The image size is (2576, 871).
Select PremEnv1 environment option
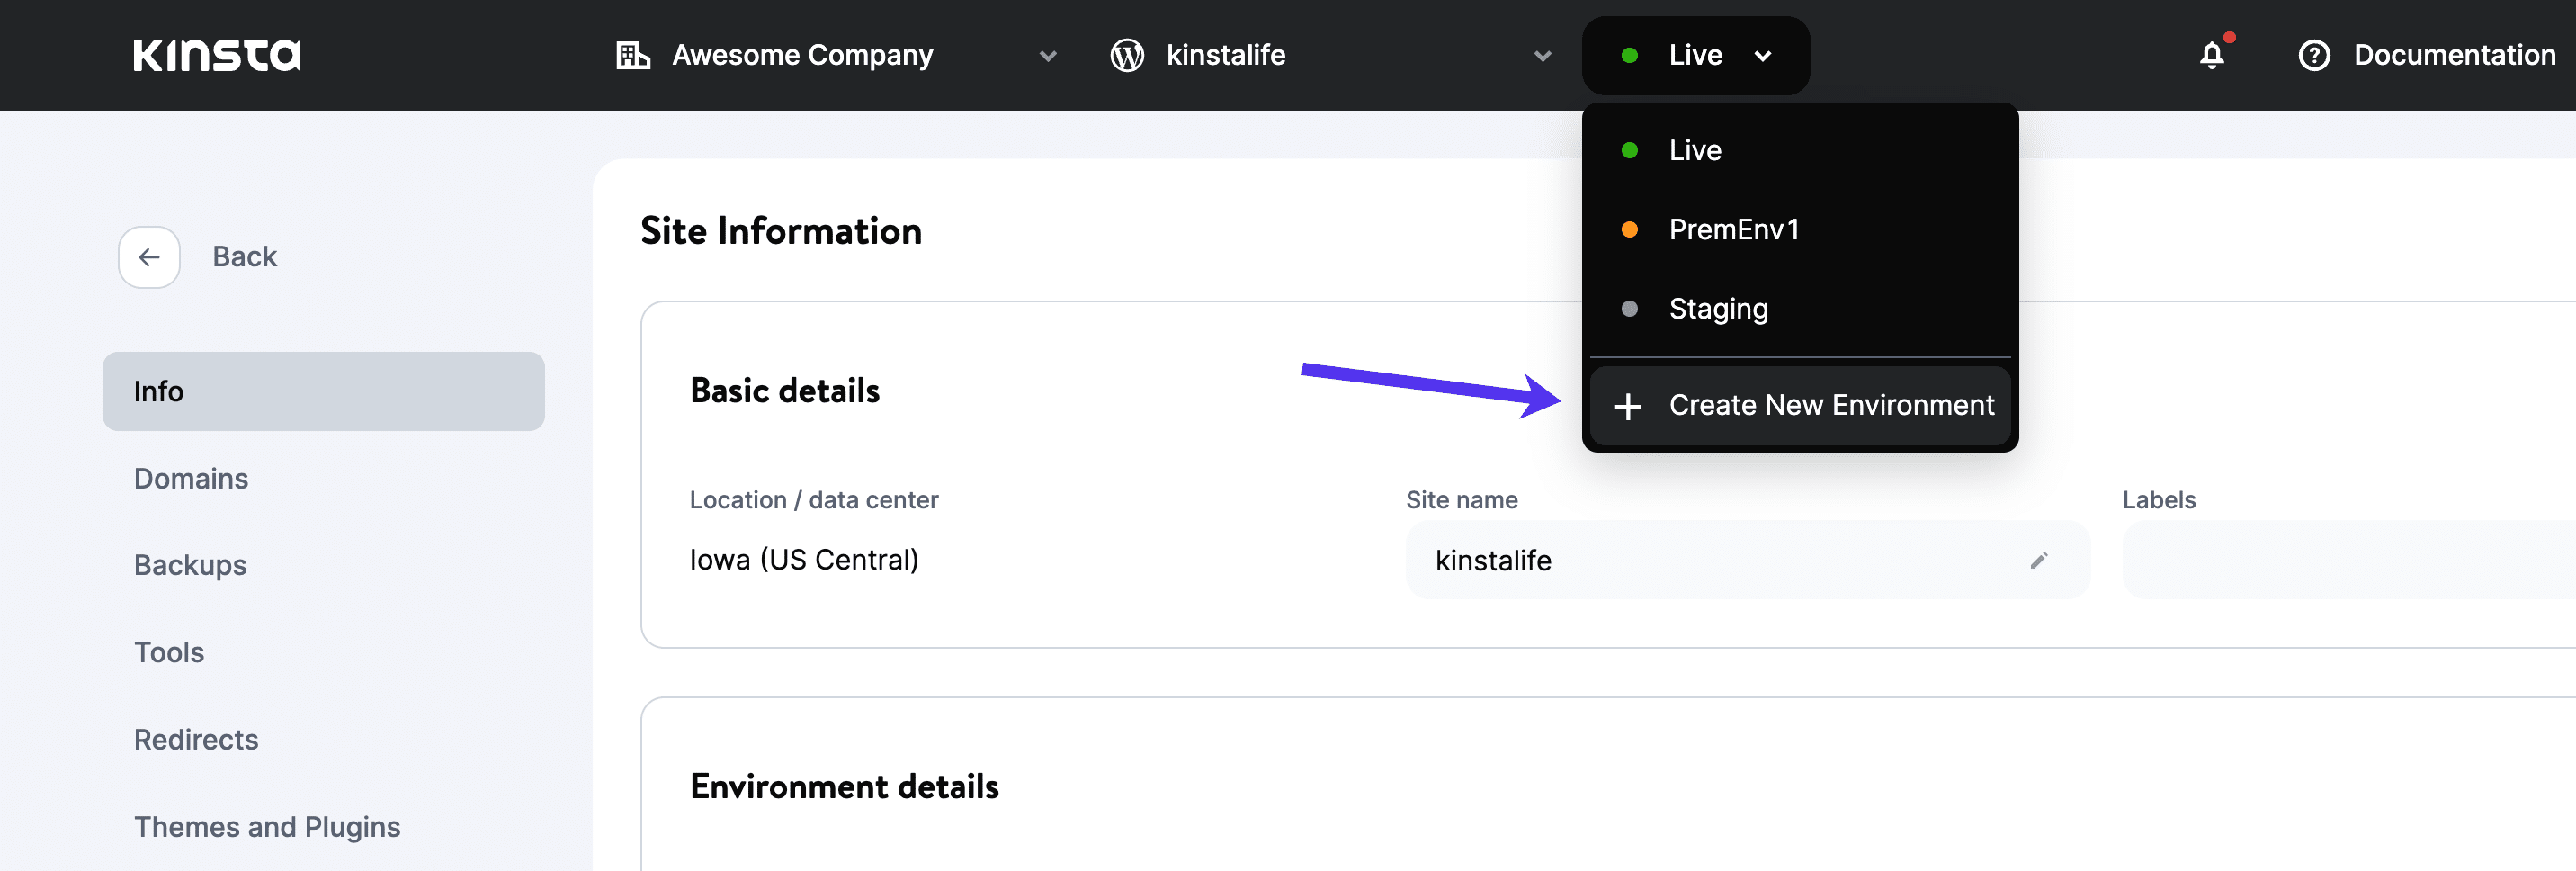coord(1734,229)
